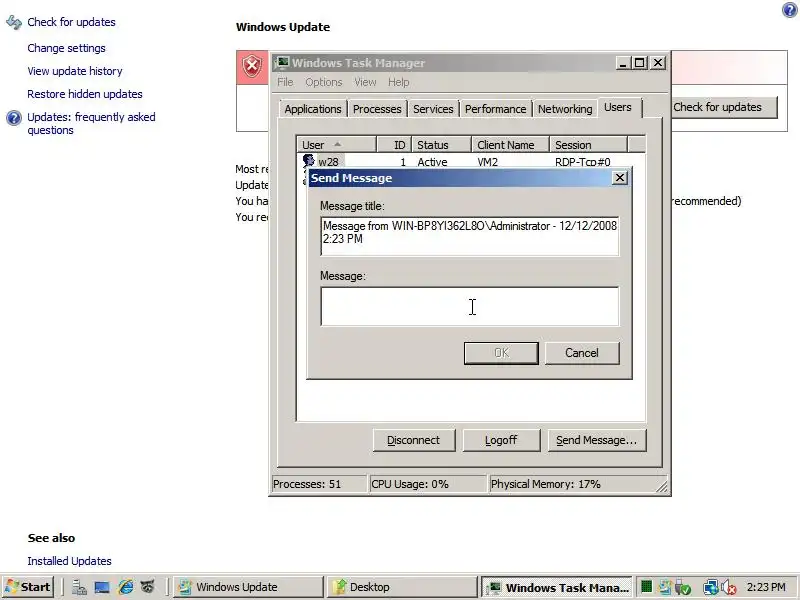
Task: Close the Send Message dialog
Action: (x=619, y=178)
